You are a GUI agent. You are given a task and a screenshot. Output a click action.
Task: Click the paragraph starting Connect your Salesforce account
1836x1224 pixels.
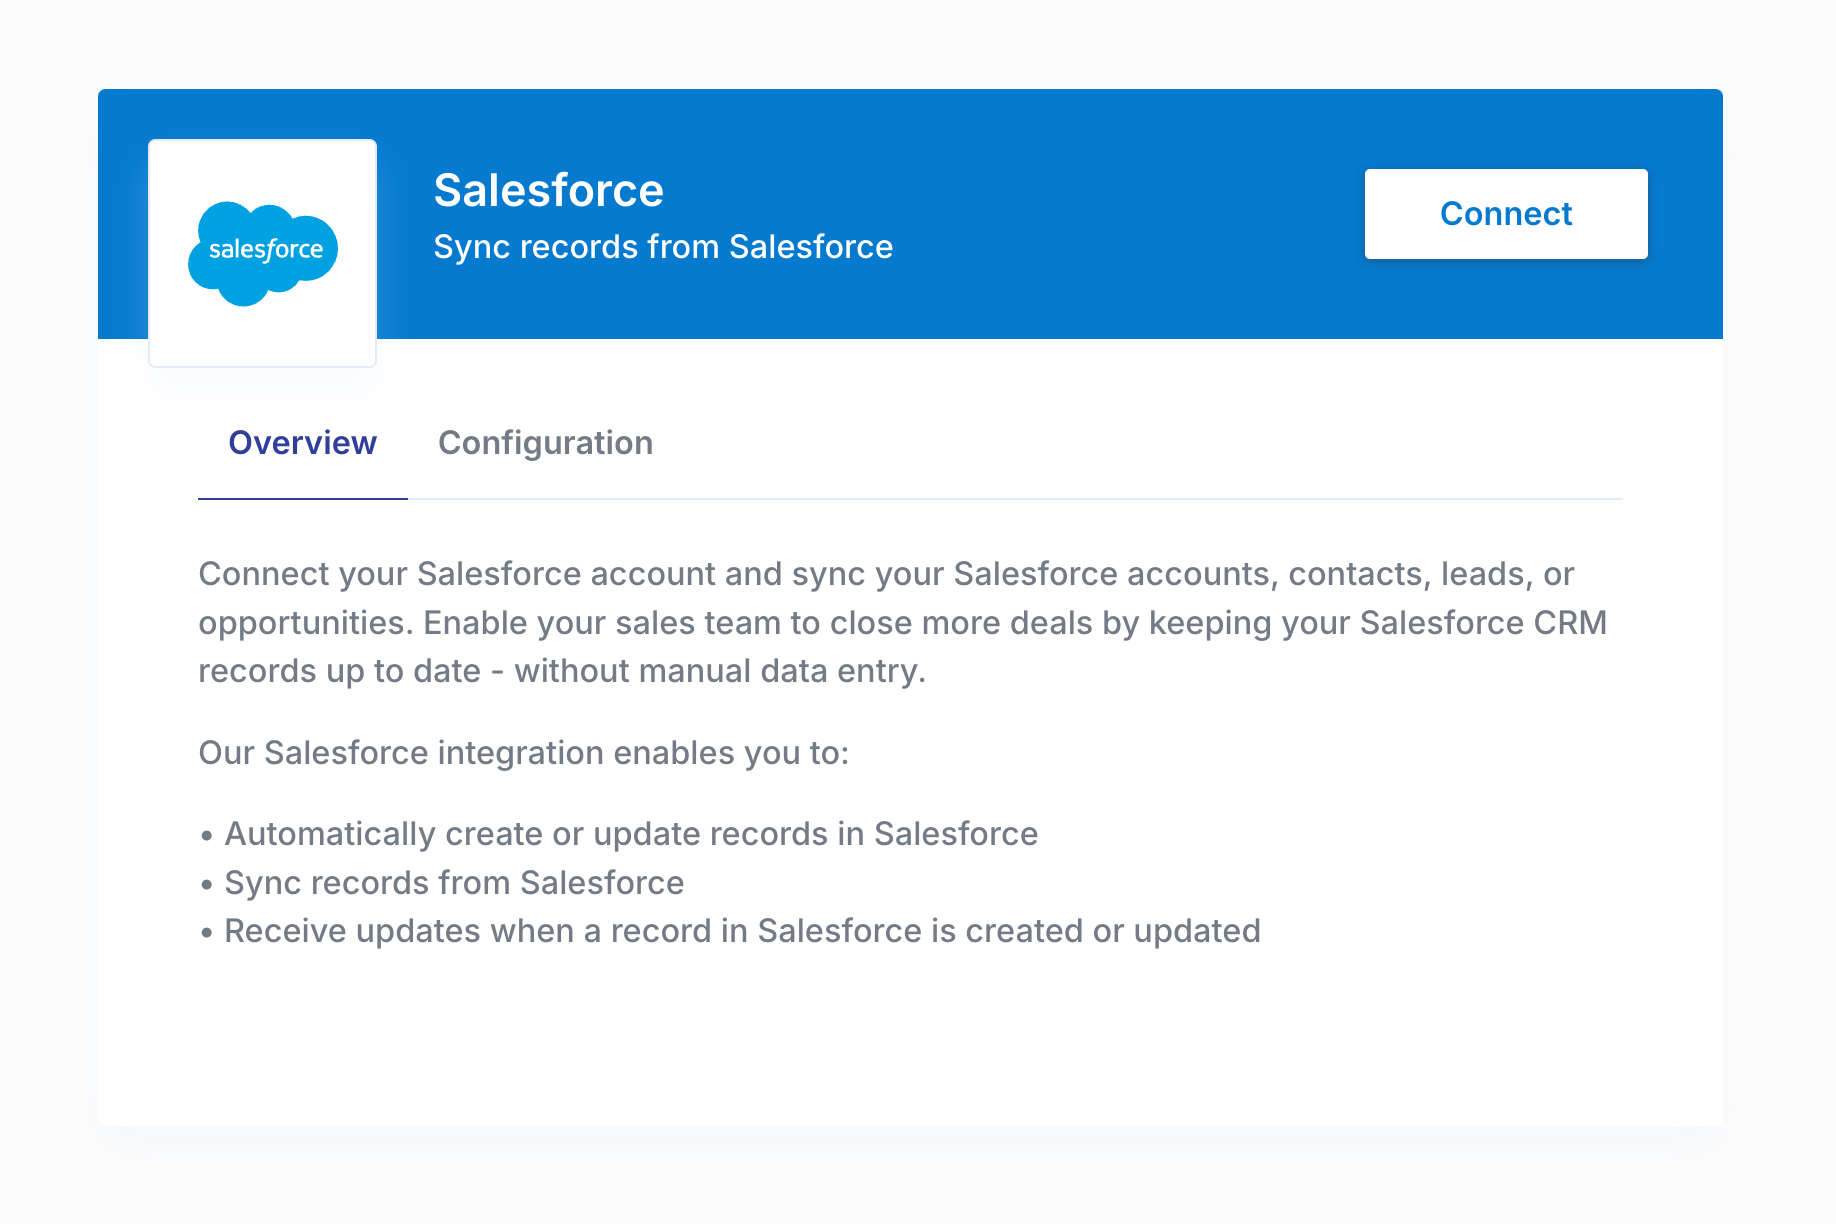(902, 622)
